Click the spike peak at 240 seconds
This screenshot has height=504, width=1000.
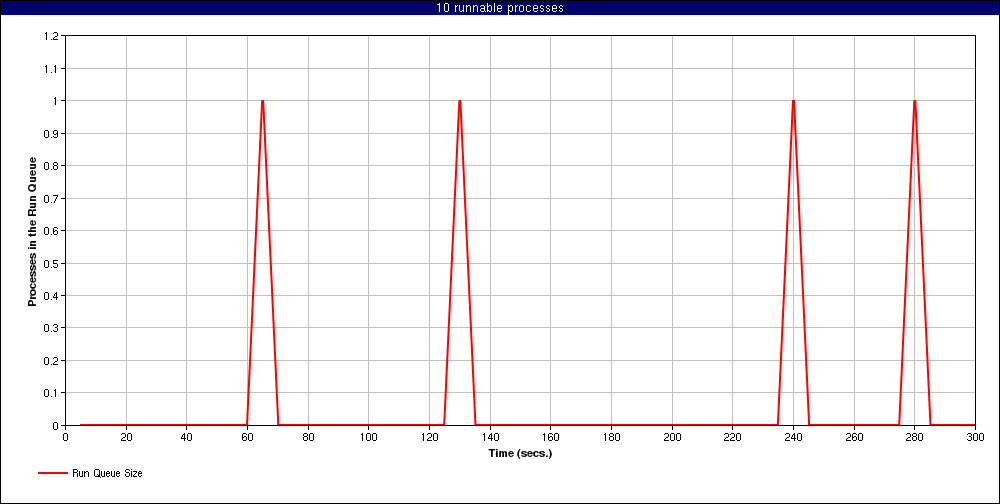pos(793,101)
